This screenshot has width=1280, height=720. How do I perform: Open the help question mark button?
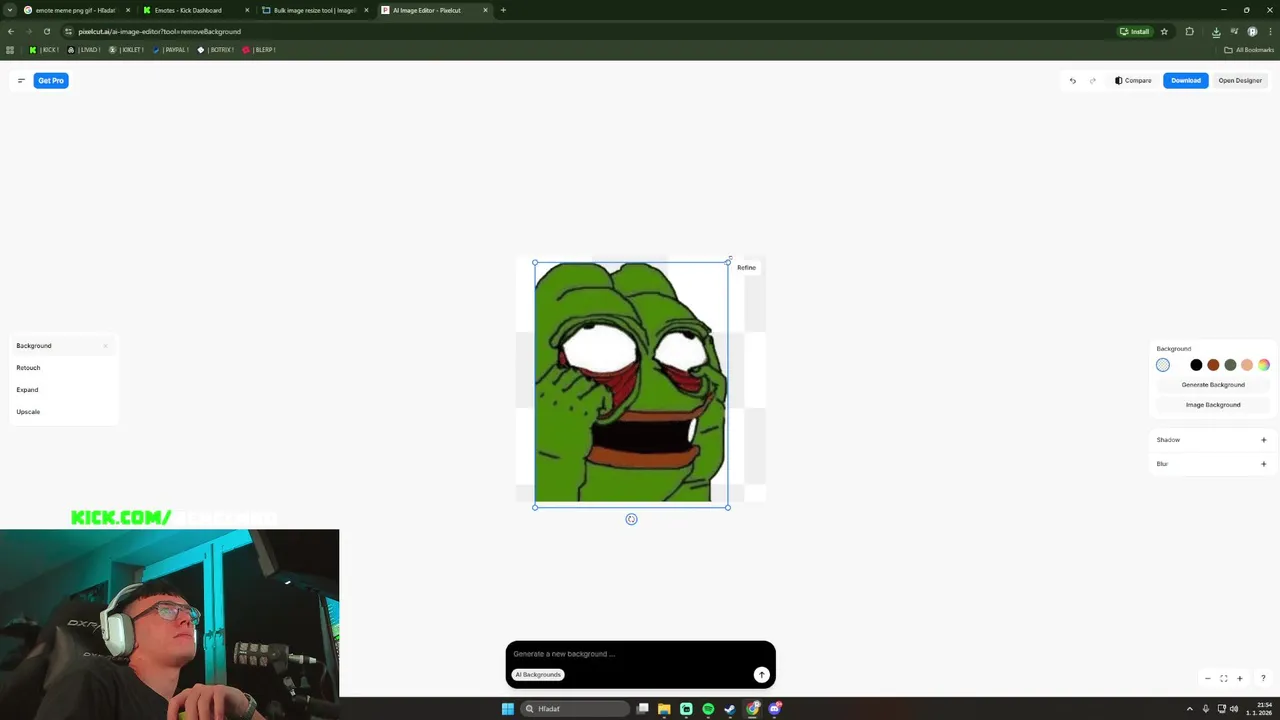[x=1263, y=678]
